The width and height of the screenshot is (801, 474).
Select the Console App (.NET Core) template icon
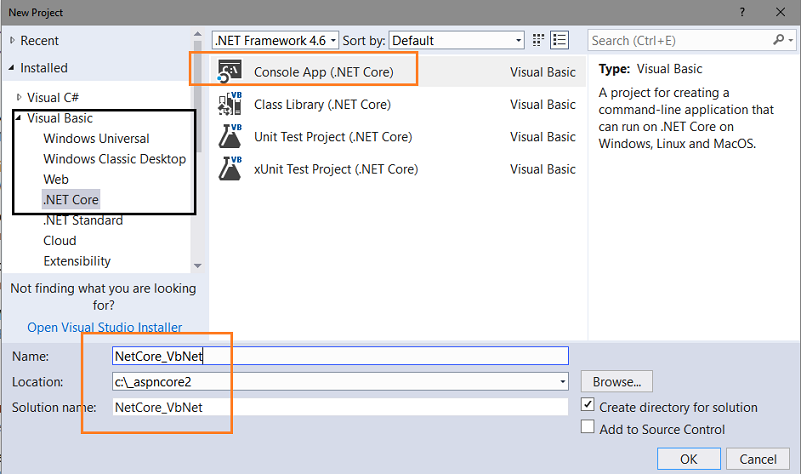point(229,71)
